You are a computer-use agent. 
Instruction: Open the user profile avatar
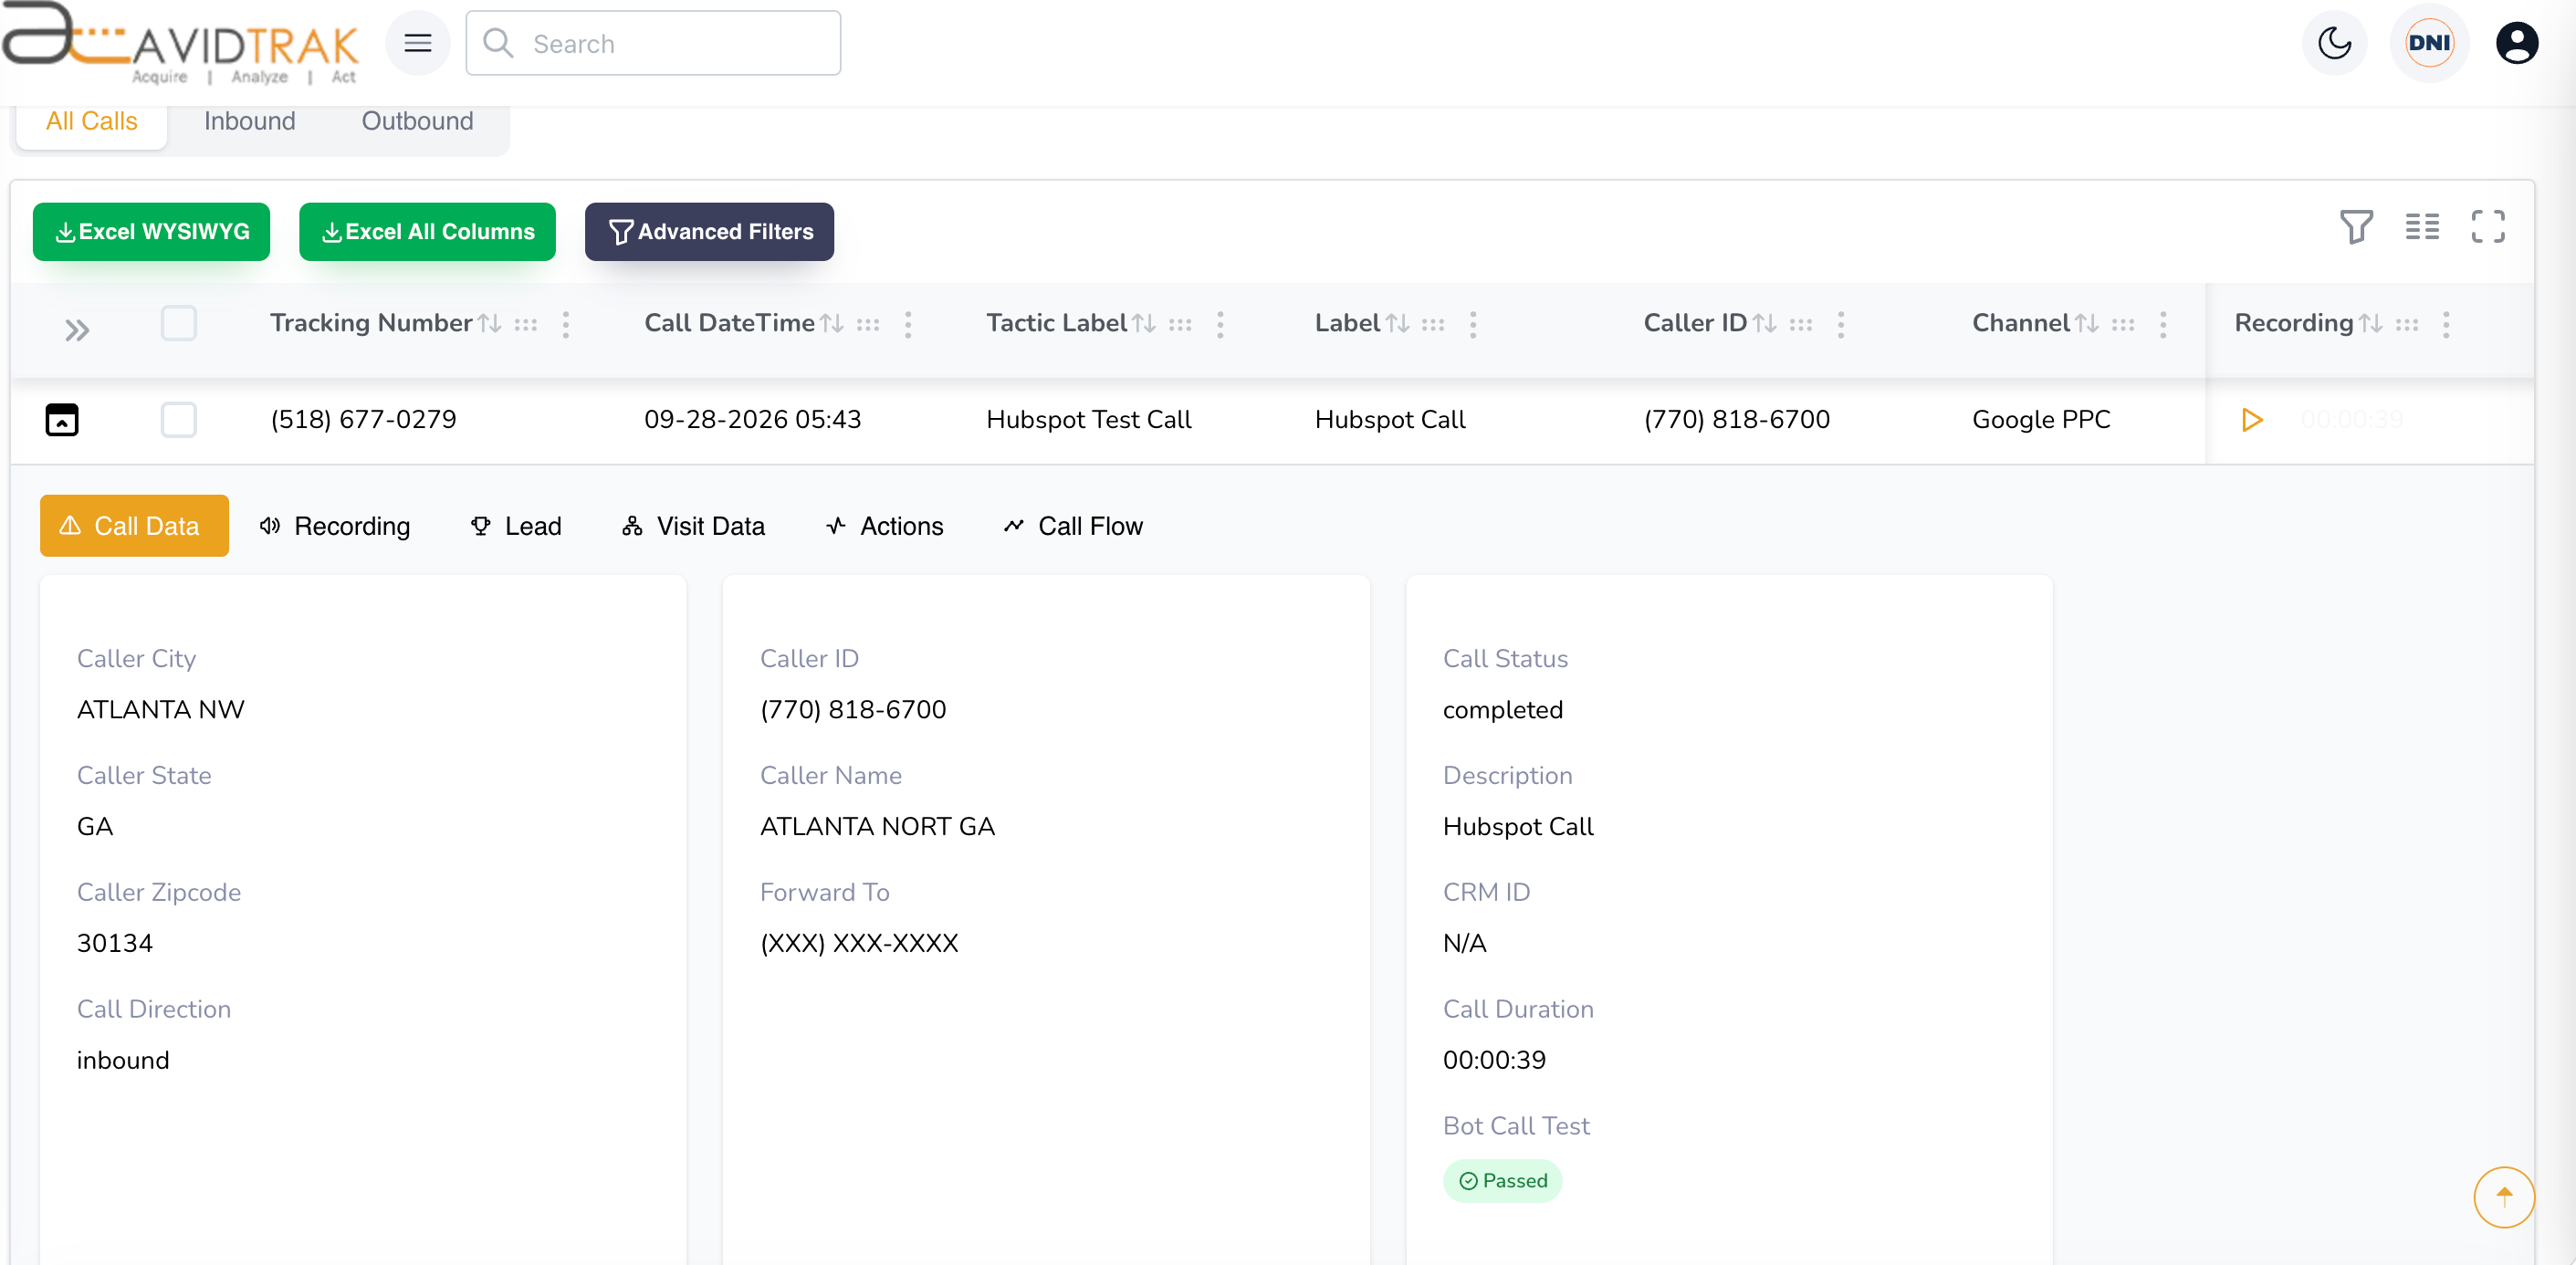(x=2516, y=43)
